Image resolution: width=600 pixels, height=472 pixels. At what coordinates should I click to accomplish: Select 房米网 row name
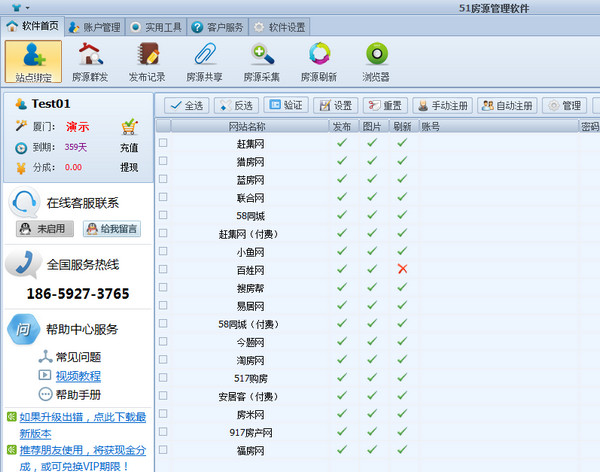250,415
